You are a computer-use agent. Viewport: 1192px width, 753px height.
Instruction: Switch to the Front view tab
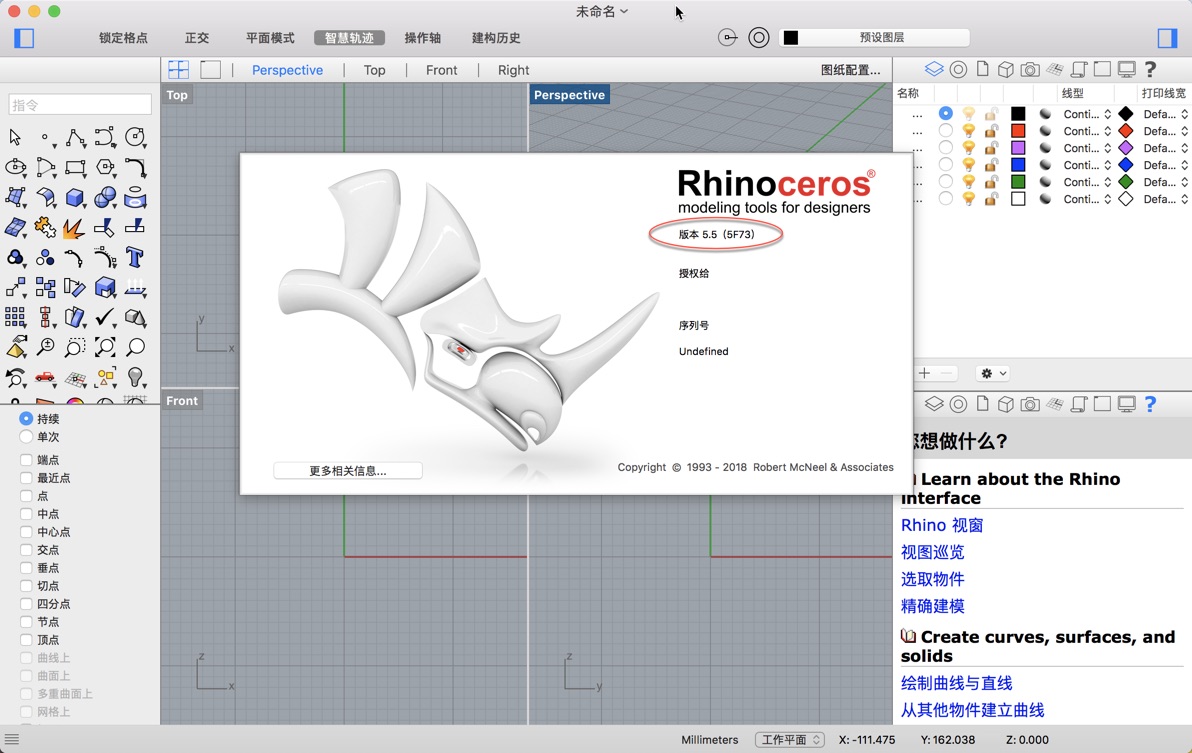[x=442, y=70]
